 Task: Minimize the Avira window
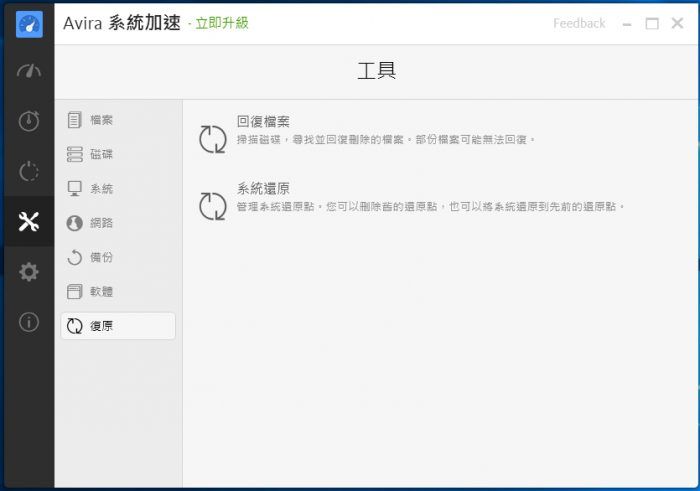tap(627, 24)
